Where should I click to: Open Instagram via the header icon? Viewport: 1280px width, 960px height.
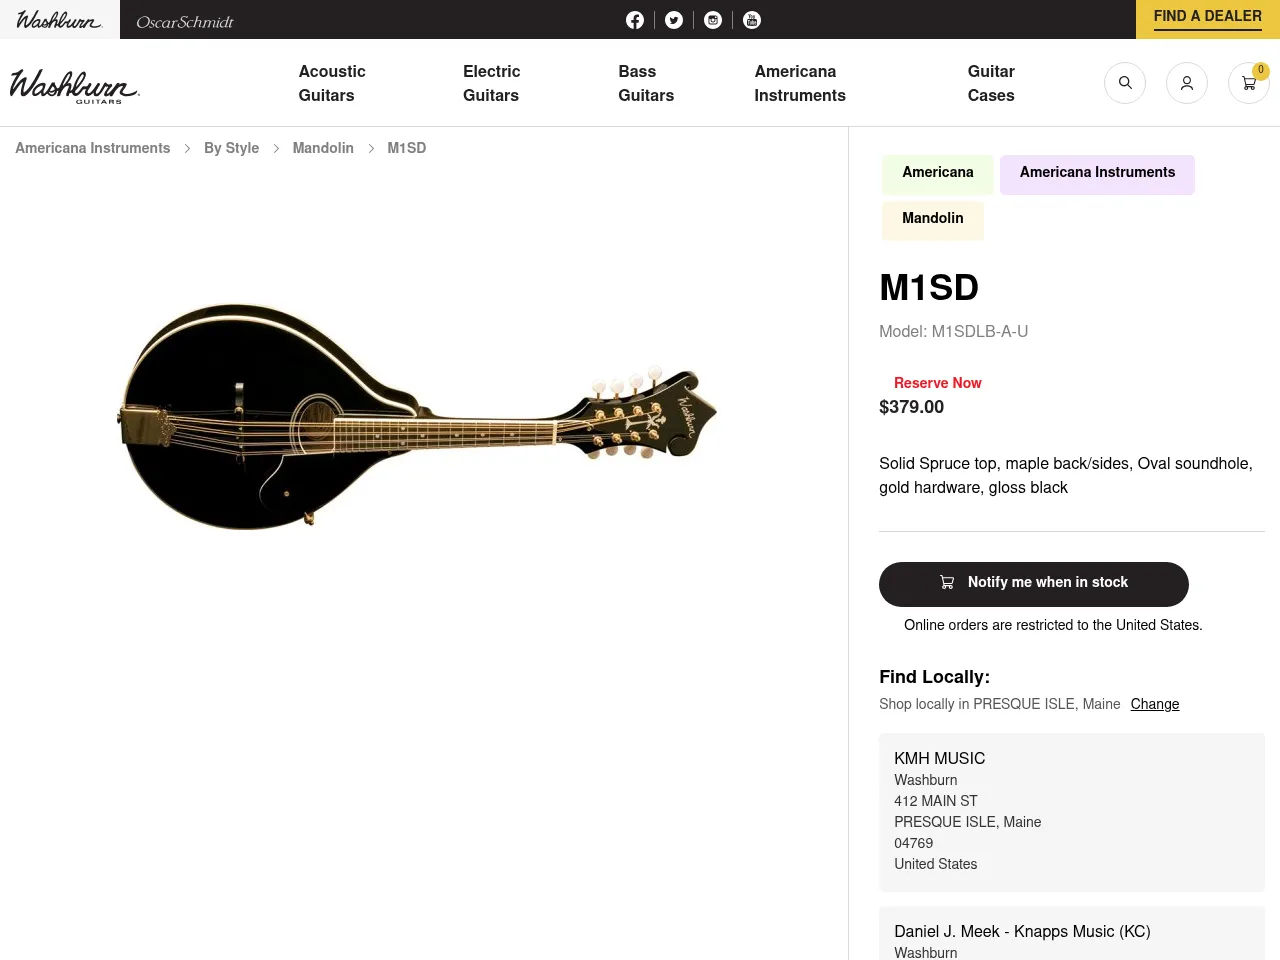click(713, 20)
